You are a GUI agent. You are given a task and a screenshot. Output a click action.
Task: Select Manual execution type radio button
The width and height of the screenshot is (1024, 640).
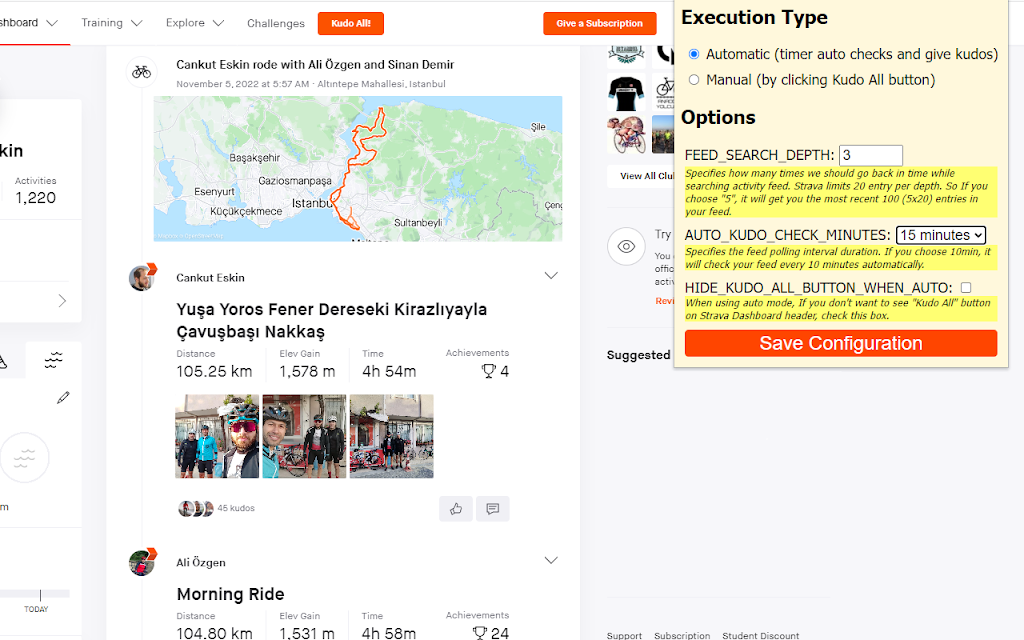tap(694, 80)
